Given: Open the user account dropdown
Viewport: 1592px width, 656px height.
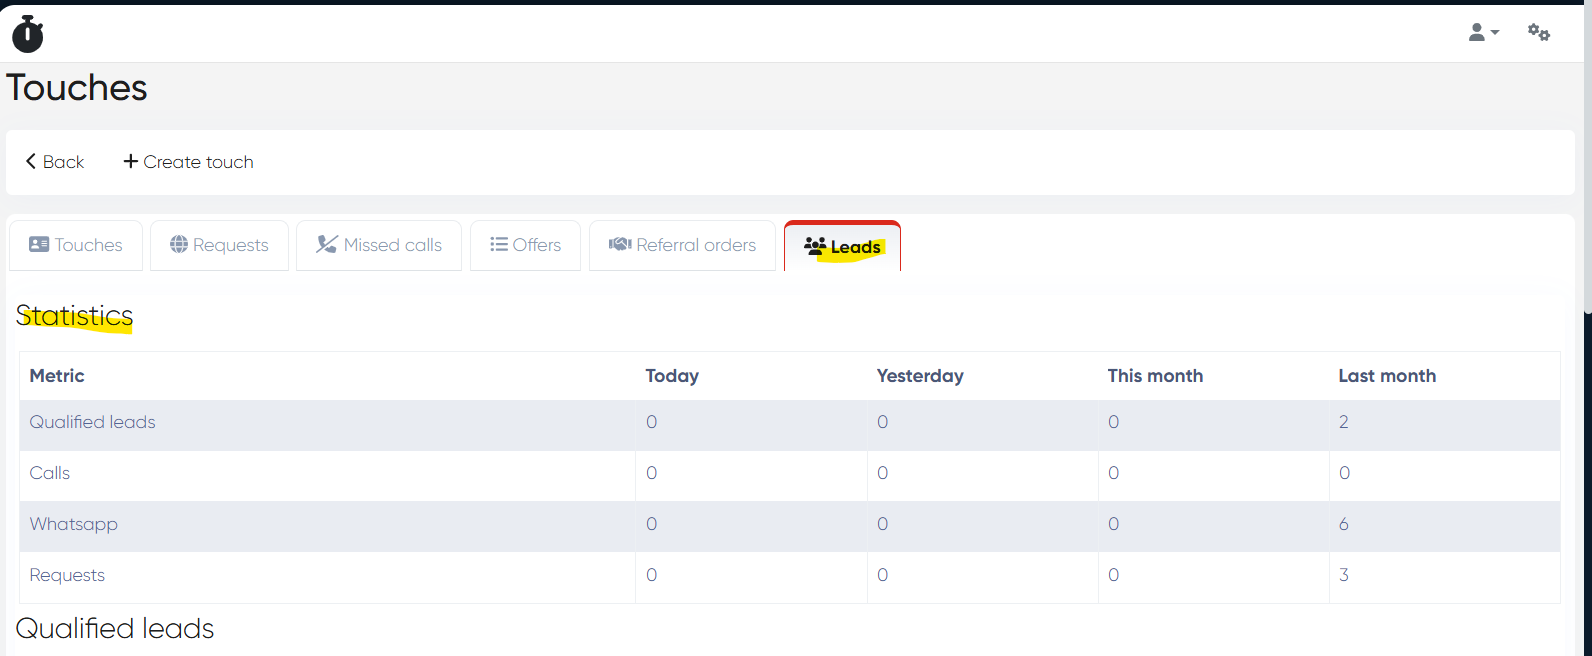Looking at the screenshot, I should (1483, 33).
